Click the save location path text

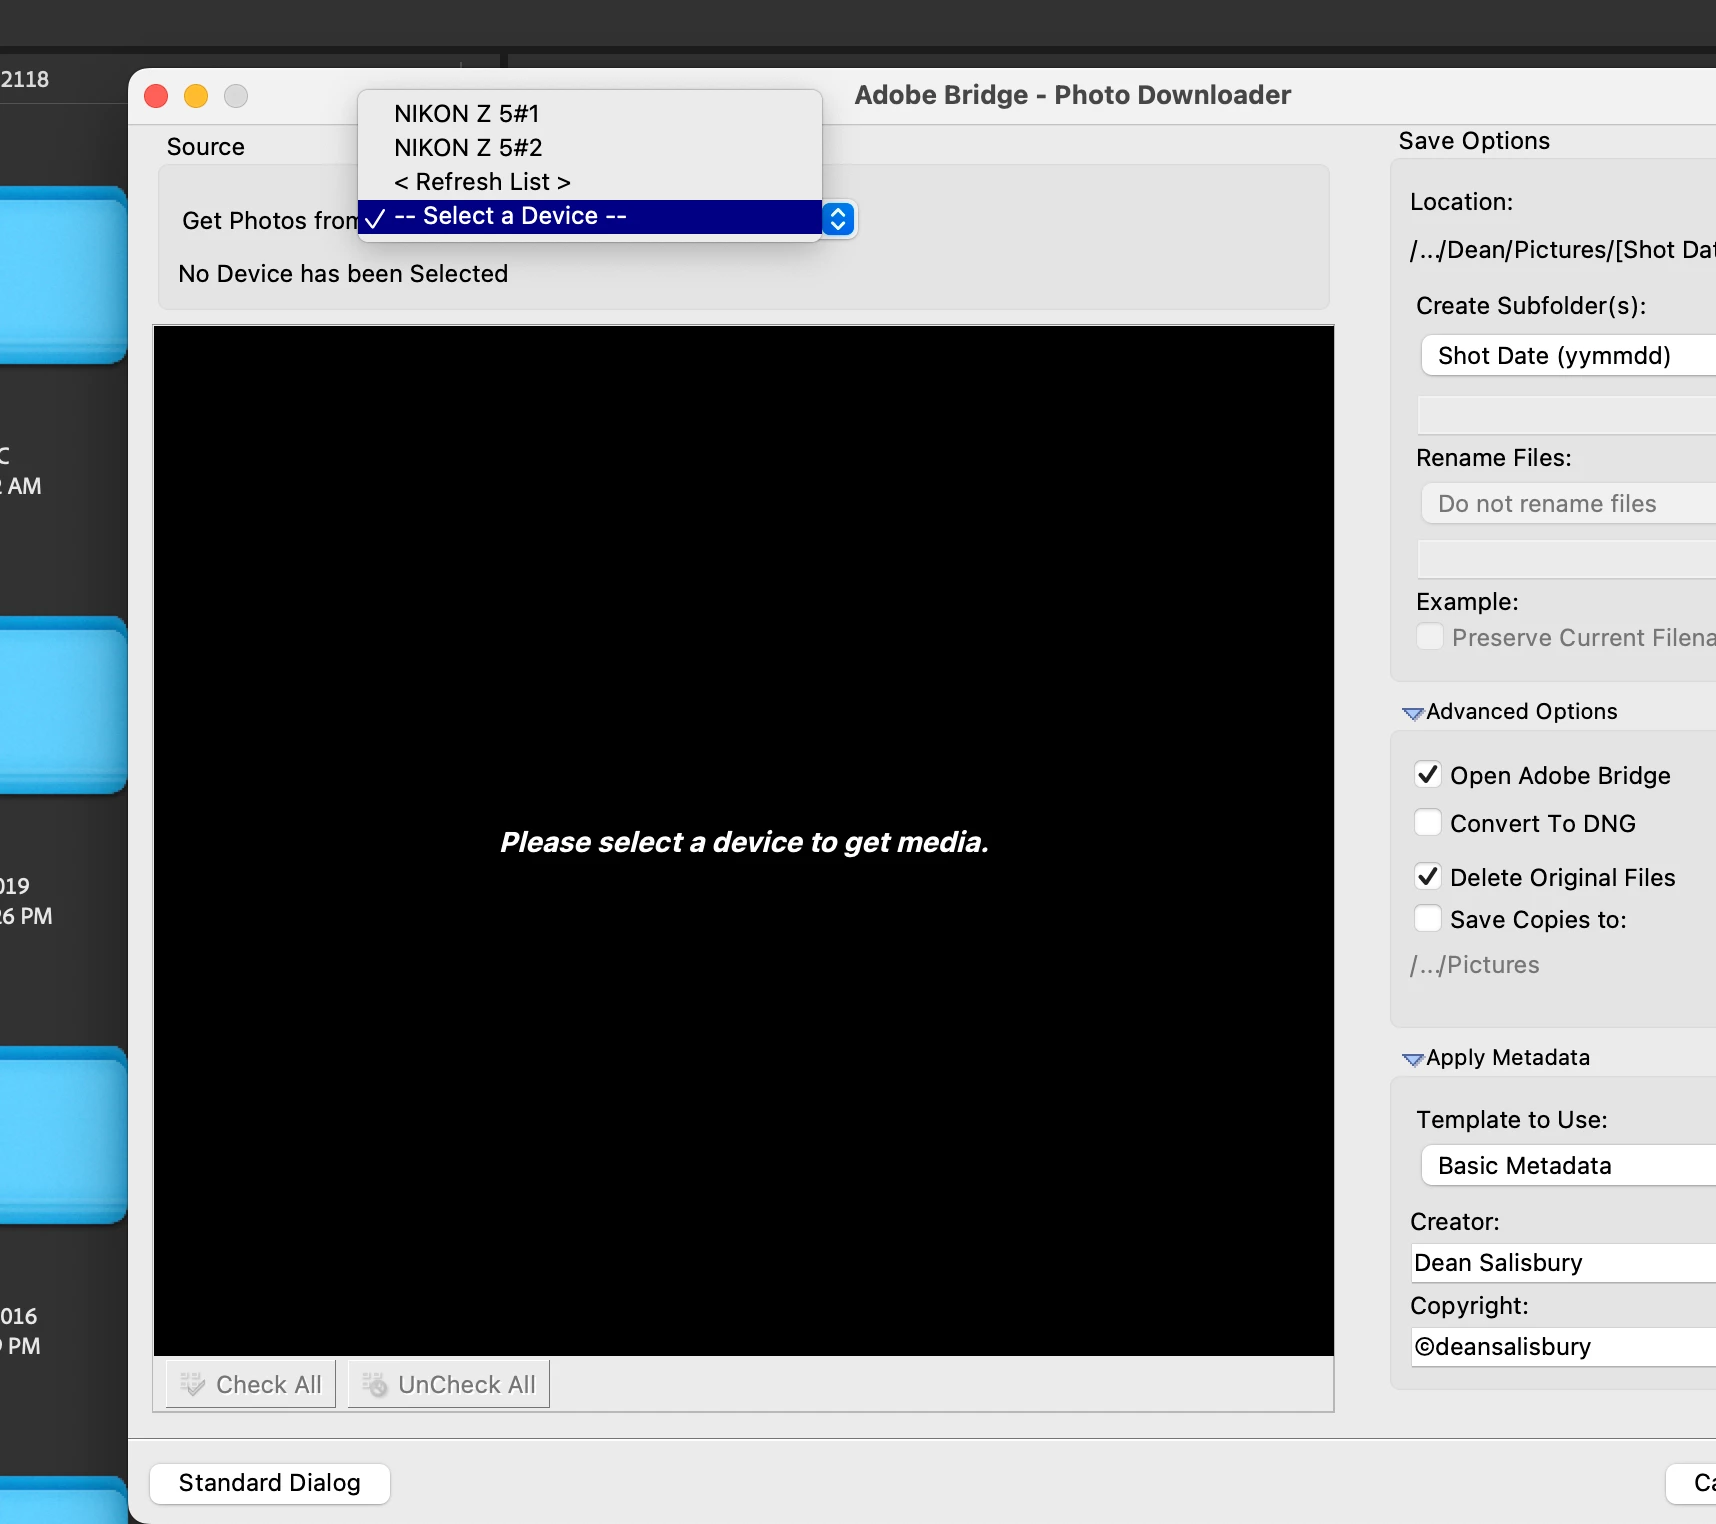point(1563,249)
